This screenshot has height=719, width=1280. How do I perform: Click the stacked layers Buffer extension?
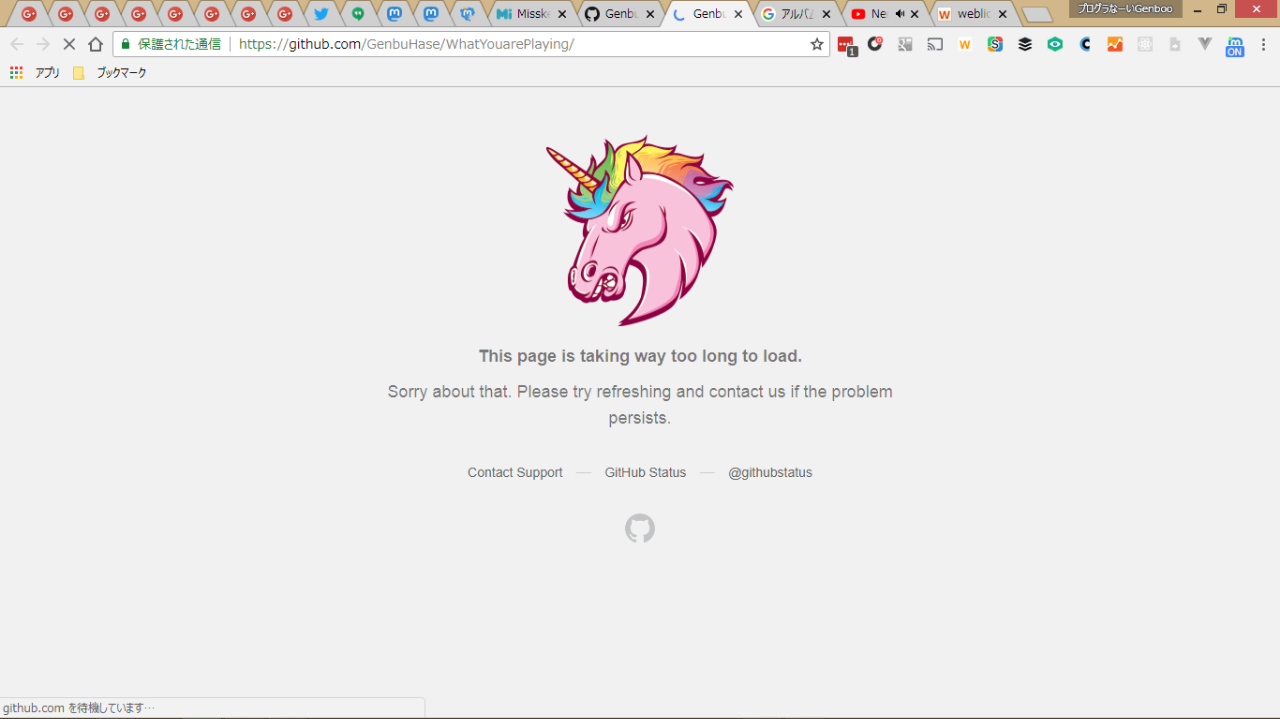click(x=1025, y=44)
